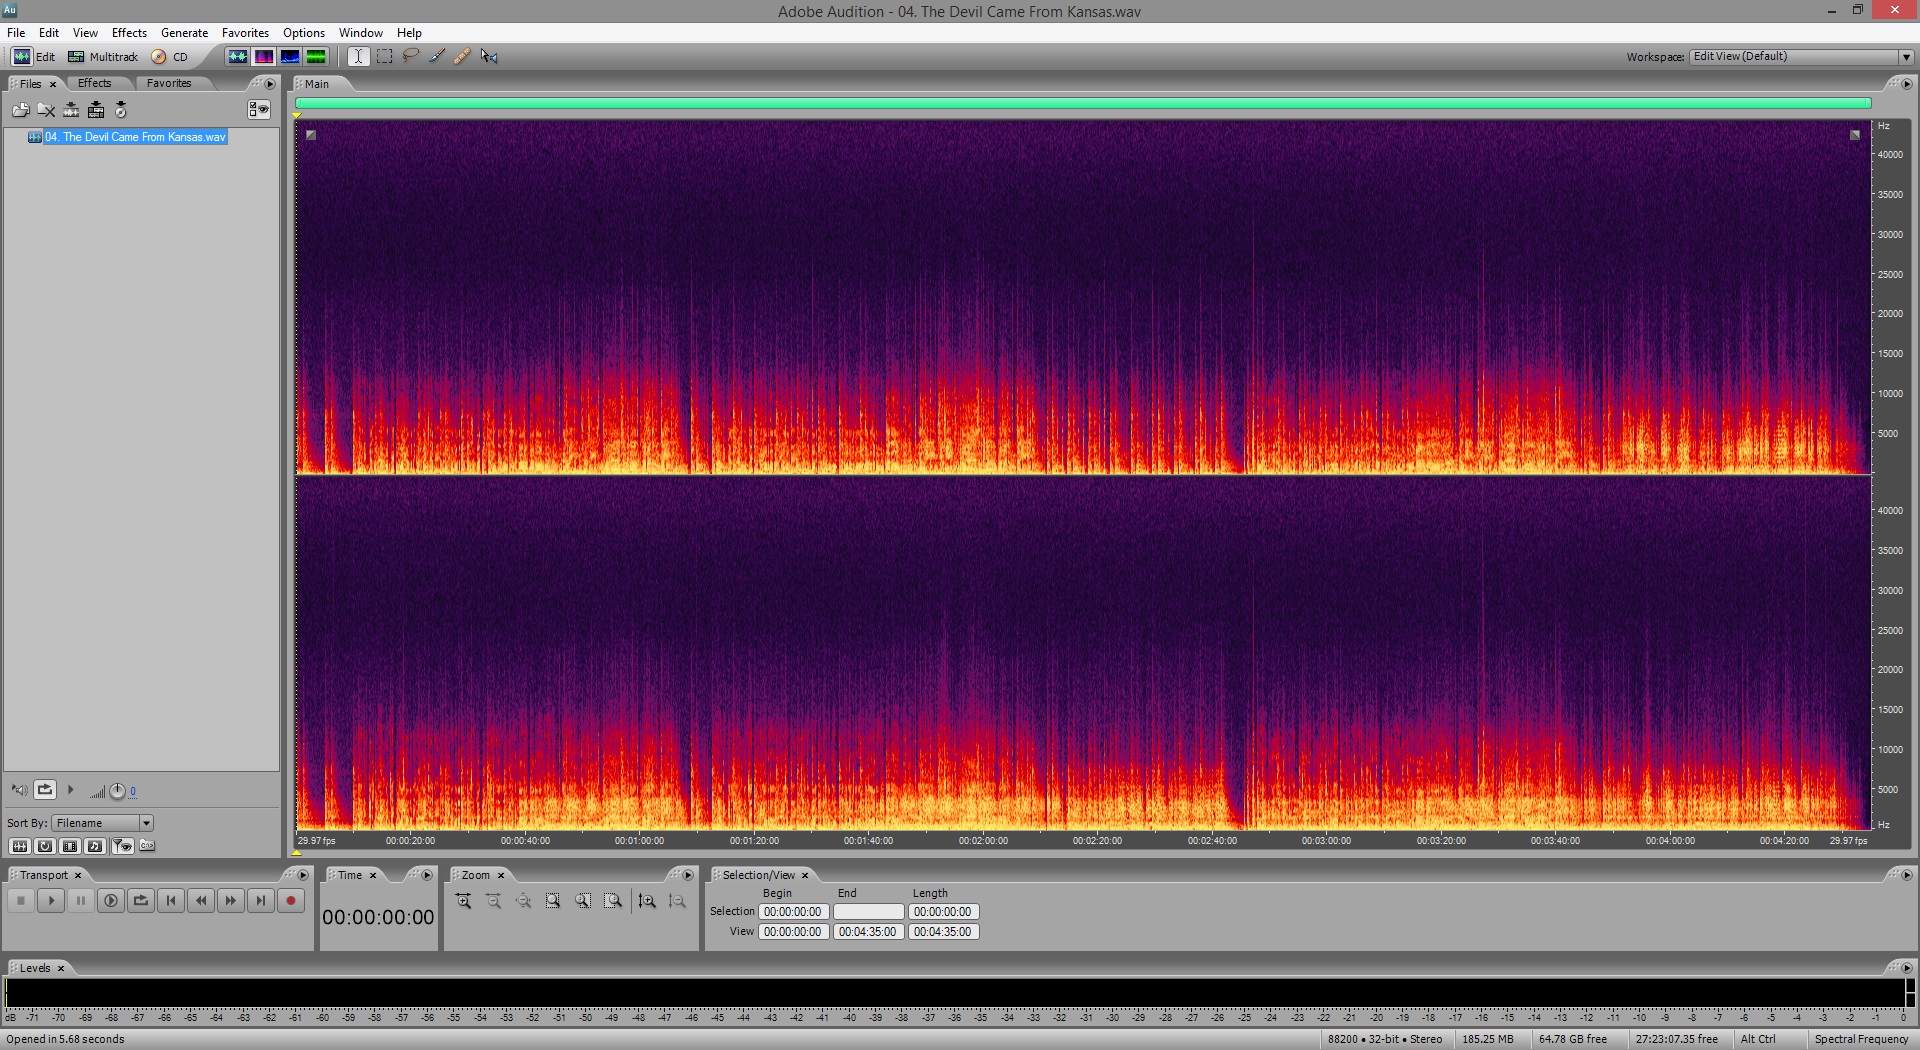Switch to the Effects tab
1920x1050 pixels.
pyautogui.click(x=95, y=83)
